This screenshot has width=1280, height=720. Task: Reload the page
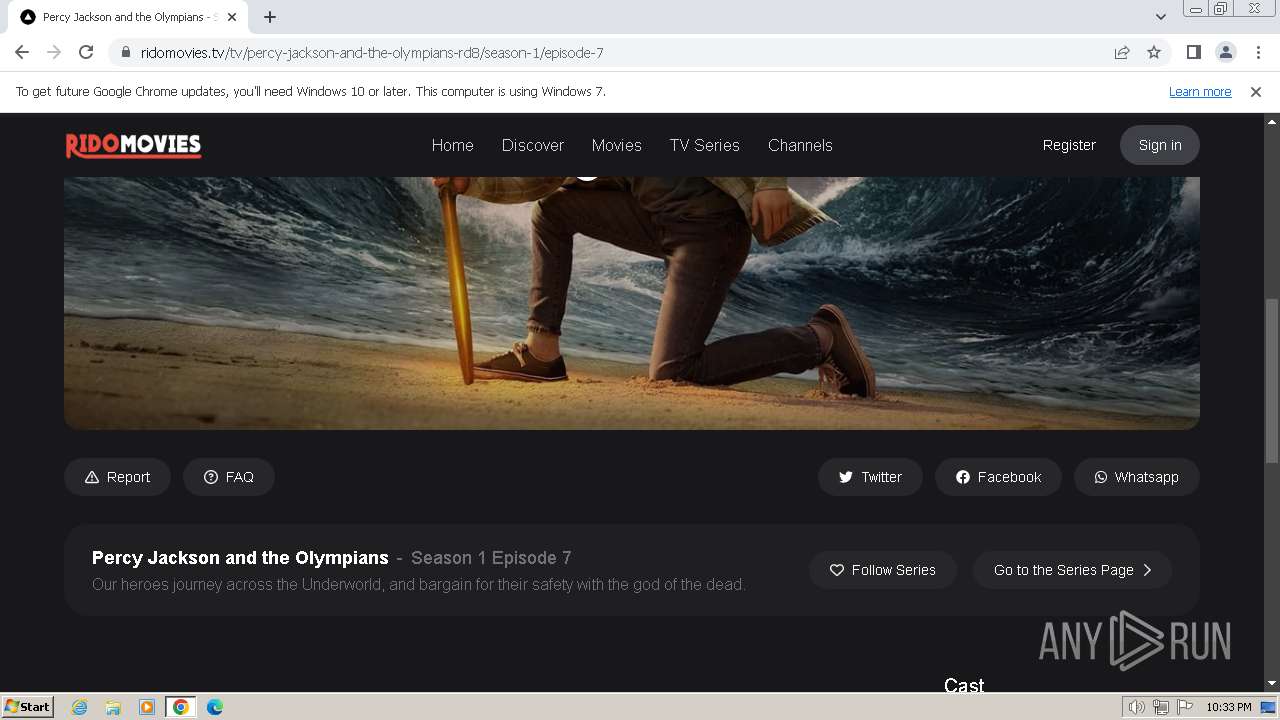point(86,53)
